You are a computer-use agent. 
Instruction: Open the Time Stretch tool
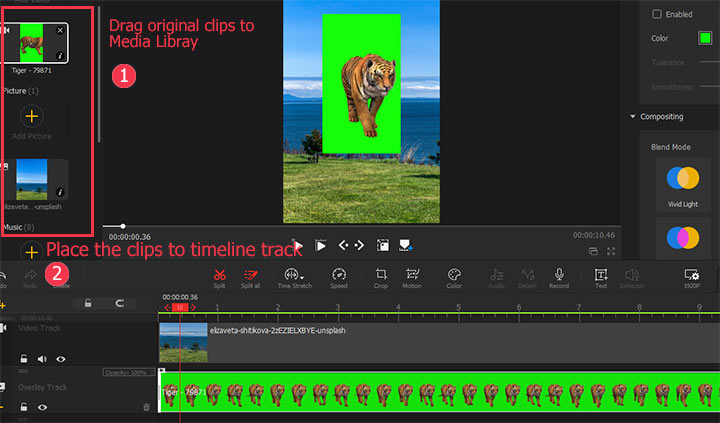pyautogui.click(x=294, y=278)
